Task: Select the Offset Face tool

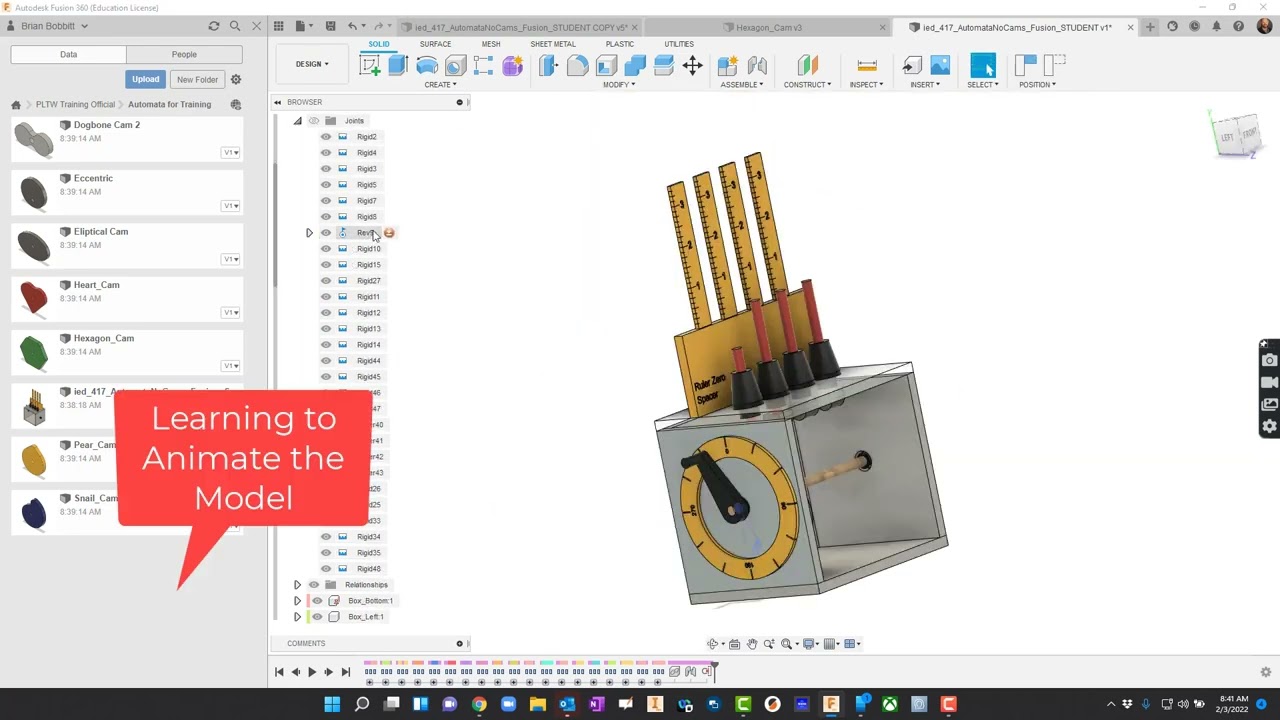Action: coord(663,66)
